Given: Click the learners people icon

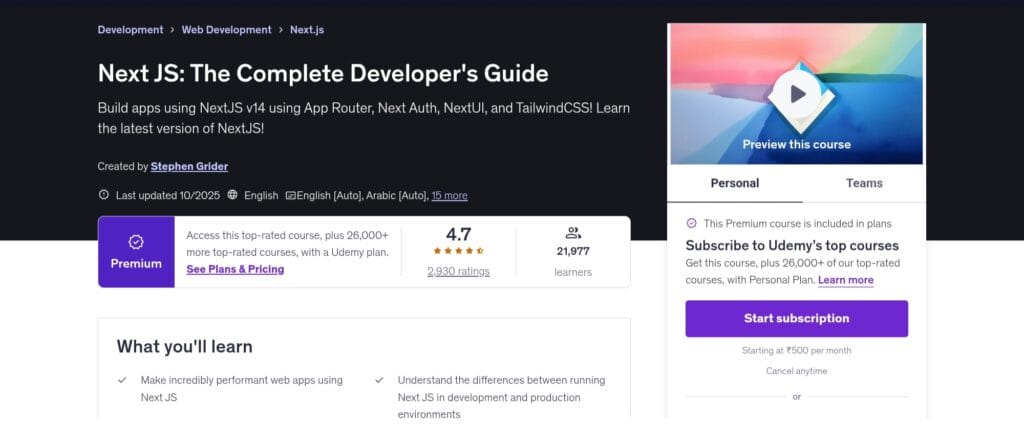Looking at the screenshot, I should click(573, 233).
